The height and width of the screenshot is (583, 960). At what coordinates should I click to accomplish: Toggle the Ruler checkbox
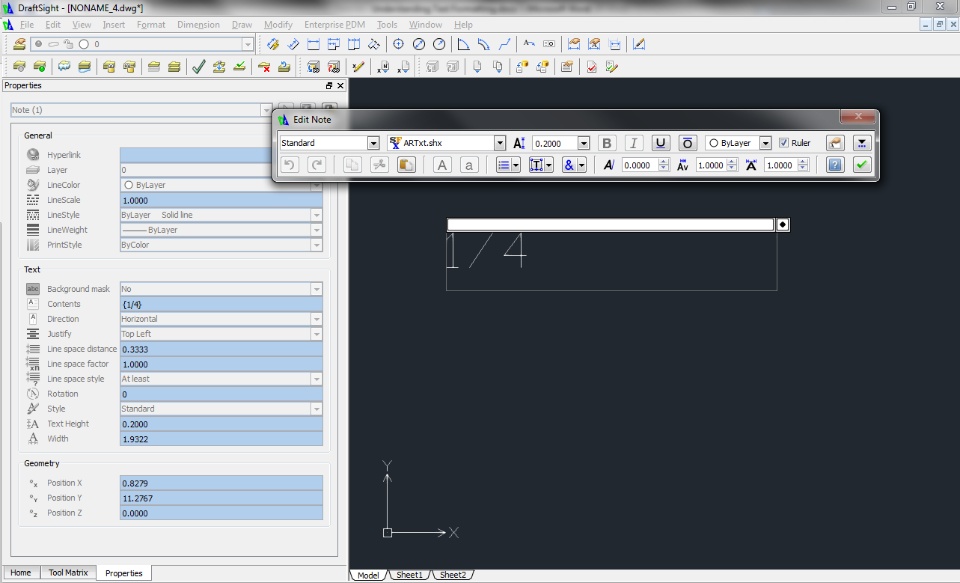(784, 143)
